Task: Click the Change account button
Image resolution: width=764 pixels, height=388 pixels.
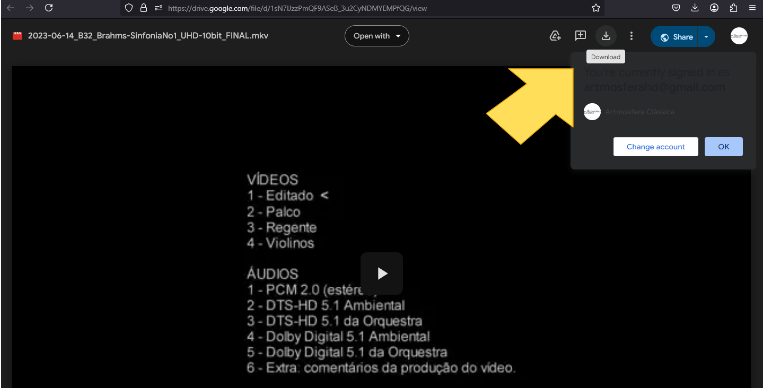Action: 655,147
